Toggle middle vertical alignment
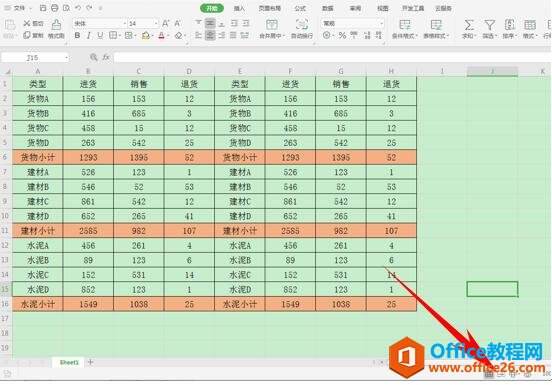 tap(210, 23)
